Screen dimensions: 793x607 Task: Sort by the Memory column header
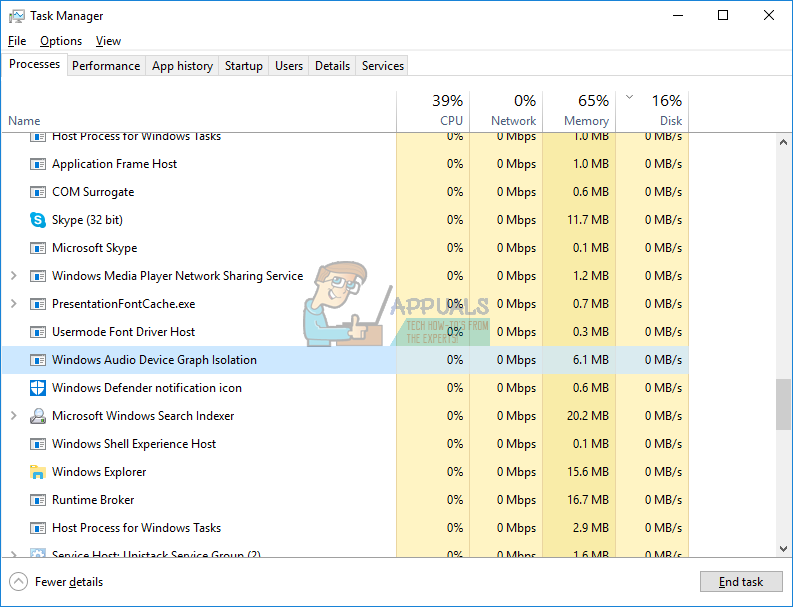579,111
